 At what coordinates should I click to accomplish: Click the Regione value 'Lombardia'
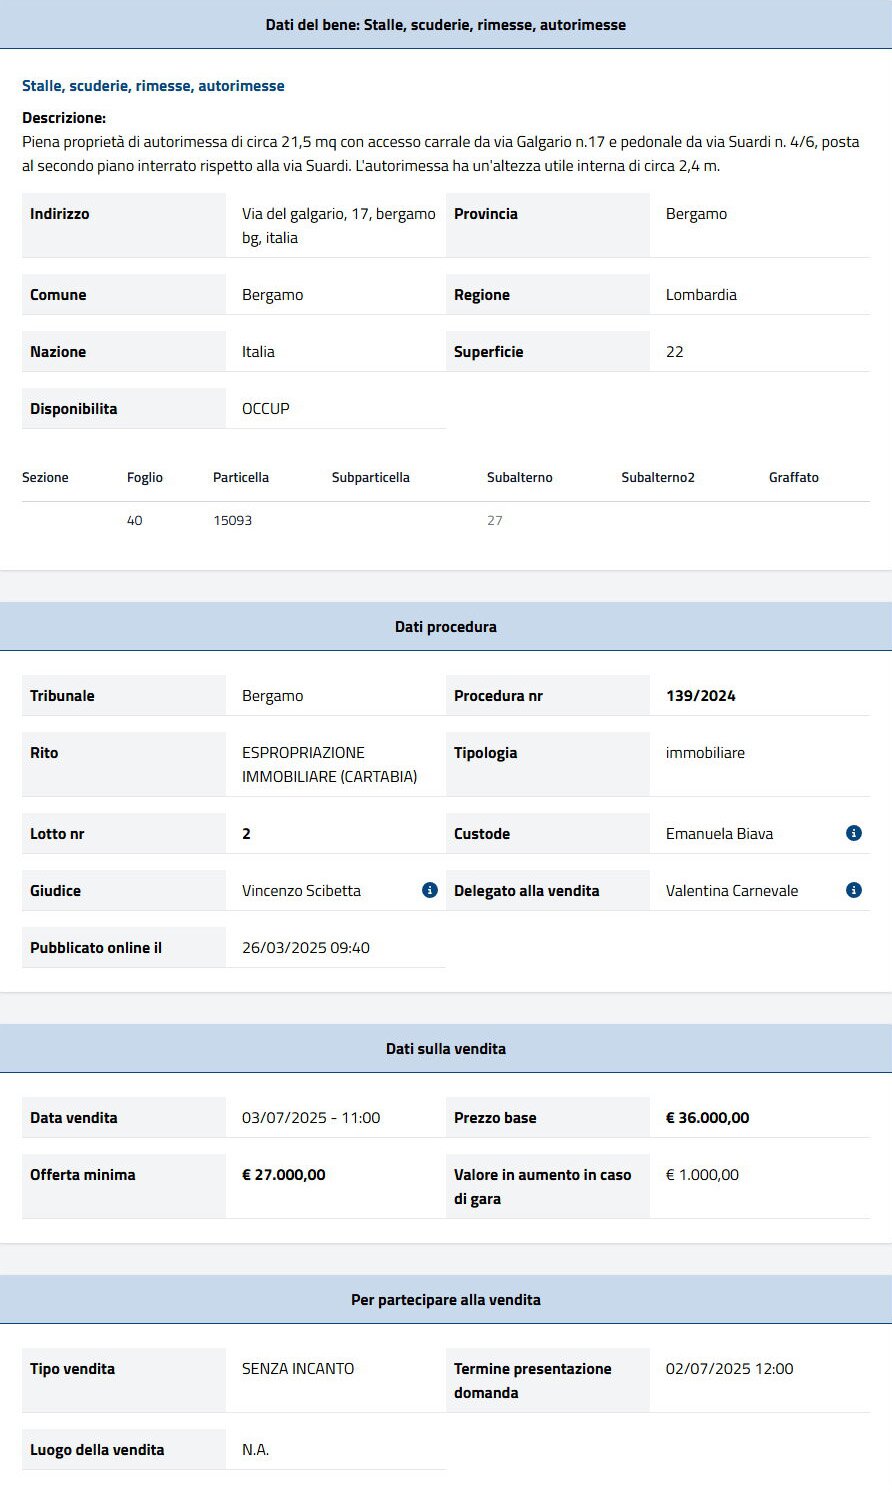click(x=701, y=295)
